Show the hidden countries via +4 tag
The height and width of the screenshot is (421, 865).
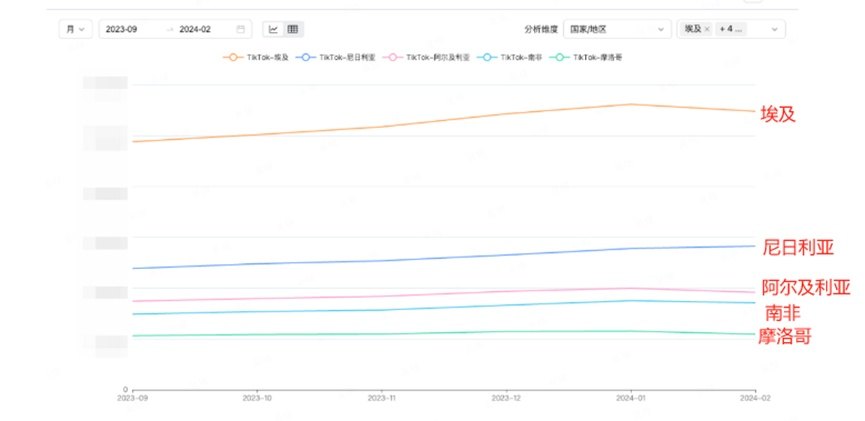pos(731,29)
